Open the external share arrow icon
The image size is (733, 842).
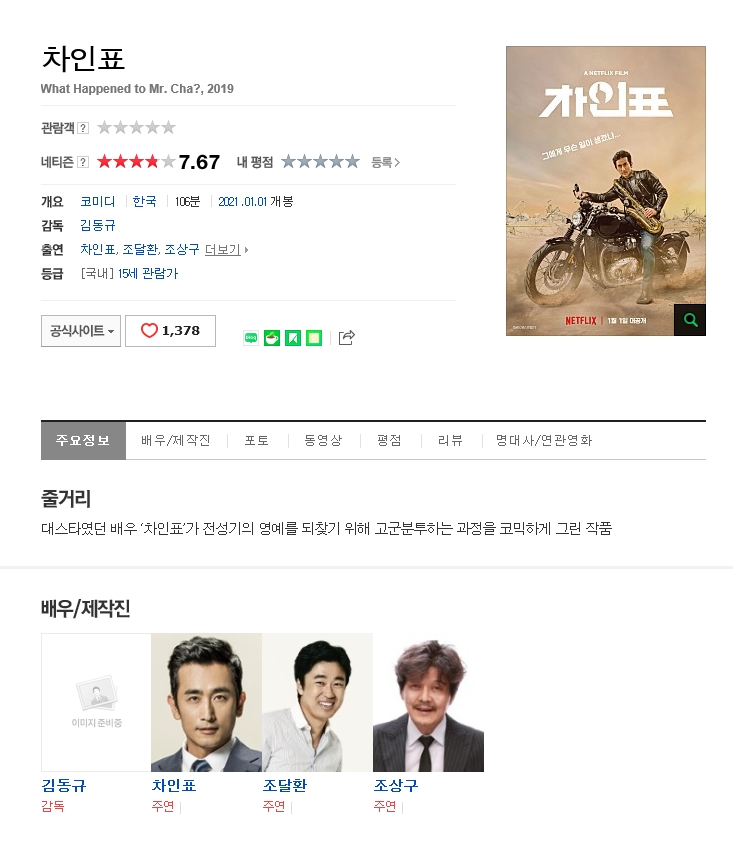(x=346, y=338)
